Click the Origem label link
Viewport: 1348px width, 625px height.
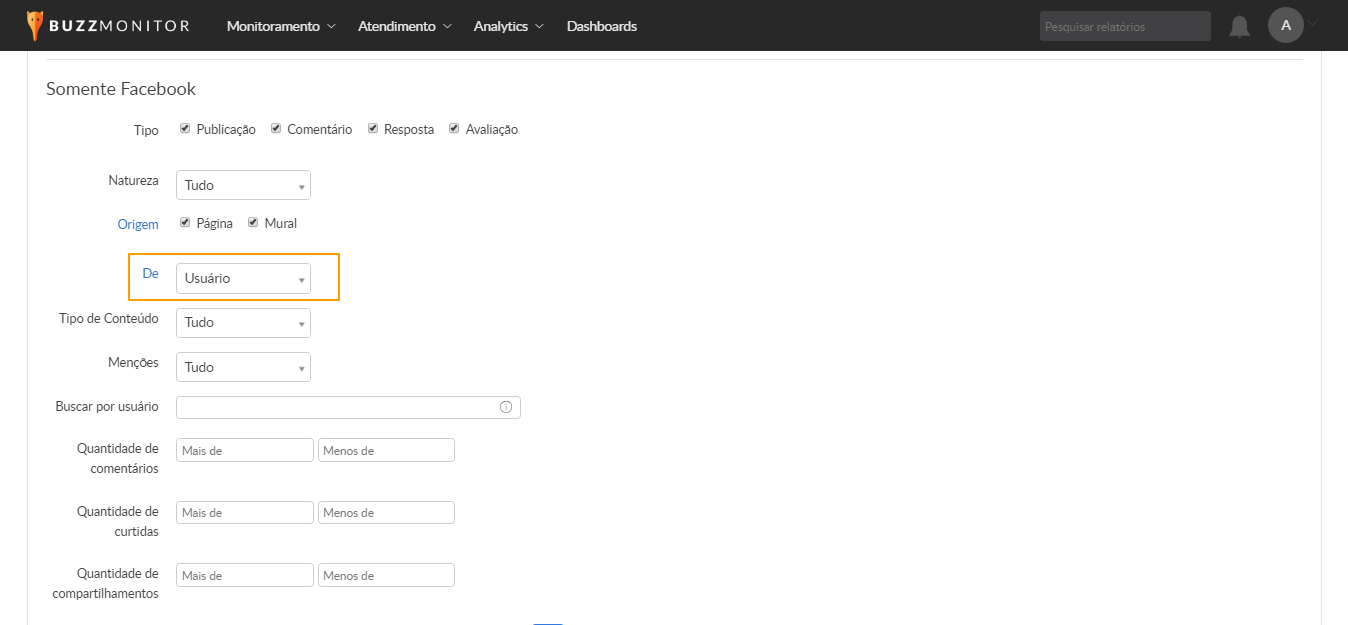click(x=138, y=224)
